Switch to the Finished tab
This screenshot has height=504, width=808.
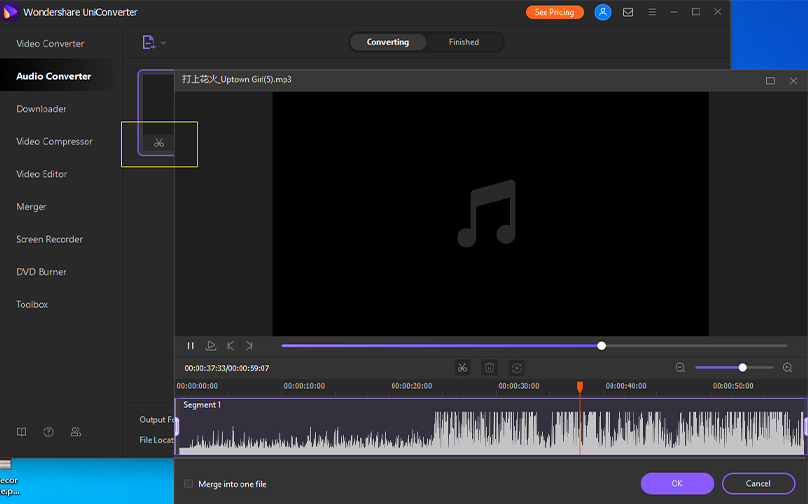coord(463,42)
